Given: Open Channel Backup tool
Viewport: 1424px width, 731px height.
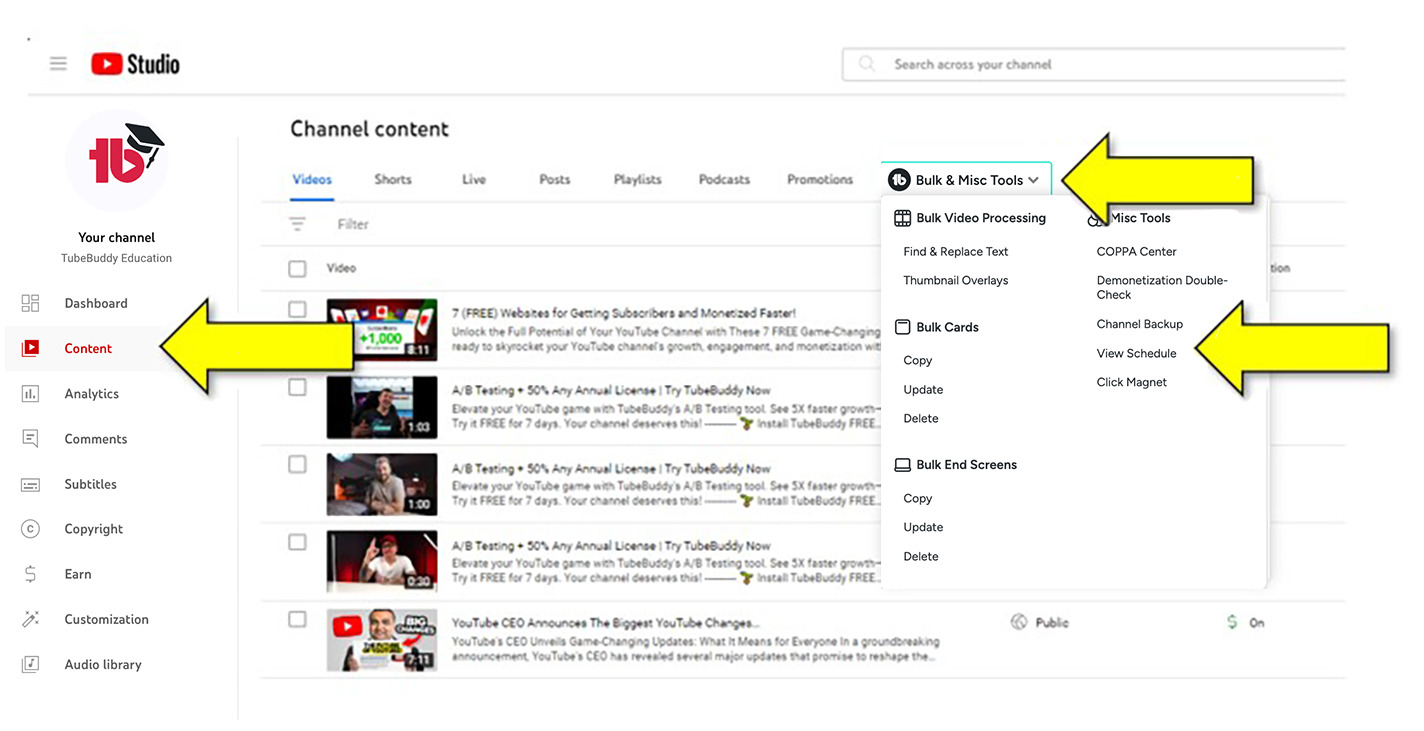Looking at the screenshot, I should point(1140,325).
